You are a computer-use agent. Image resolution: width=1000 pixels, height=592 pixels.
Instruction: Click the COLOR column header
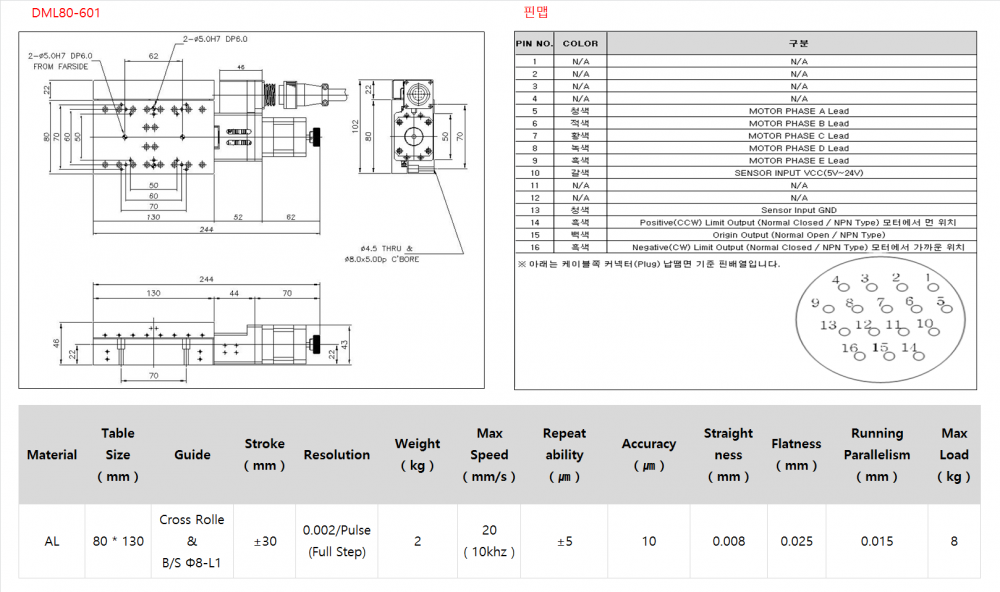coord(580,44)
